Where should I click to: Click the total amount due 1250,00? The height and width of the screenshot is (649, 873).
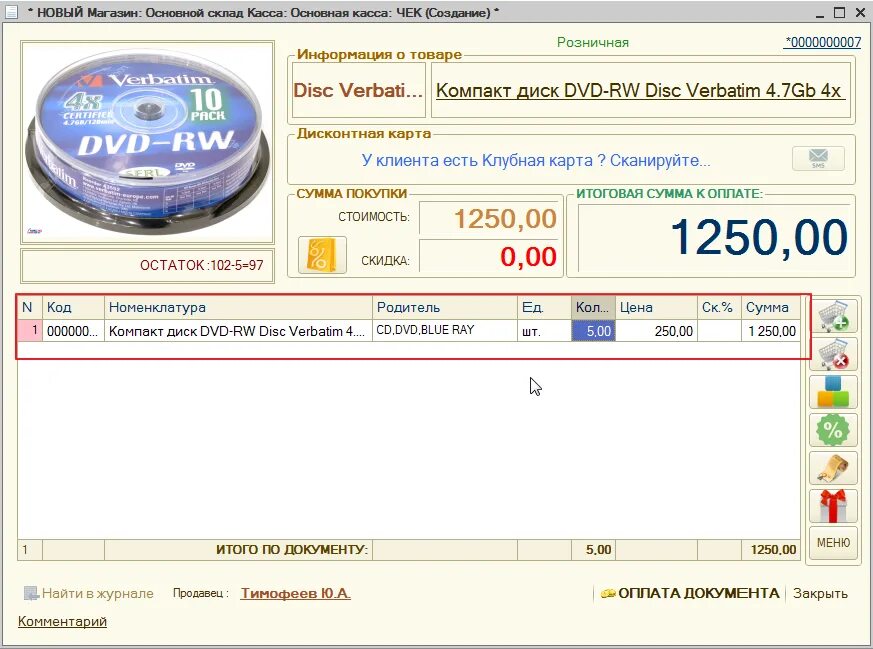714,238
